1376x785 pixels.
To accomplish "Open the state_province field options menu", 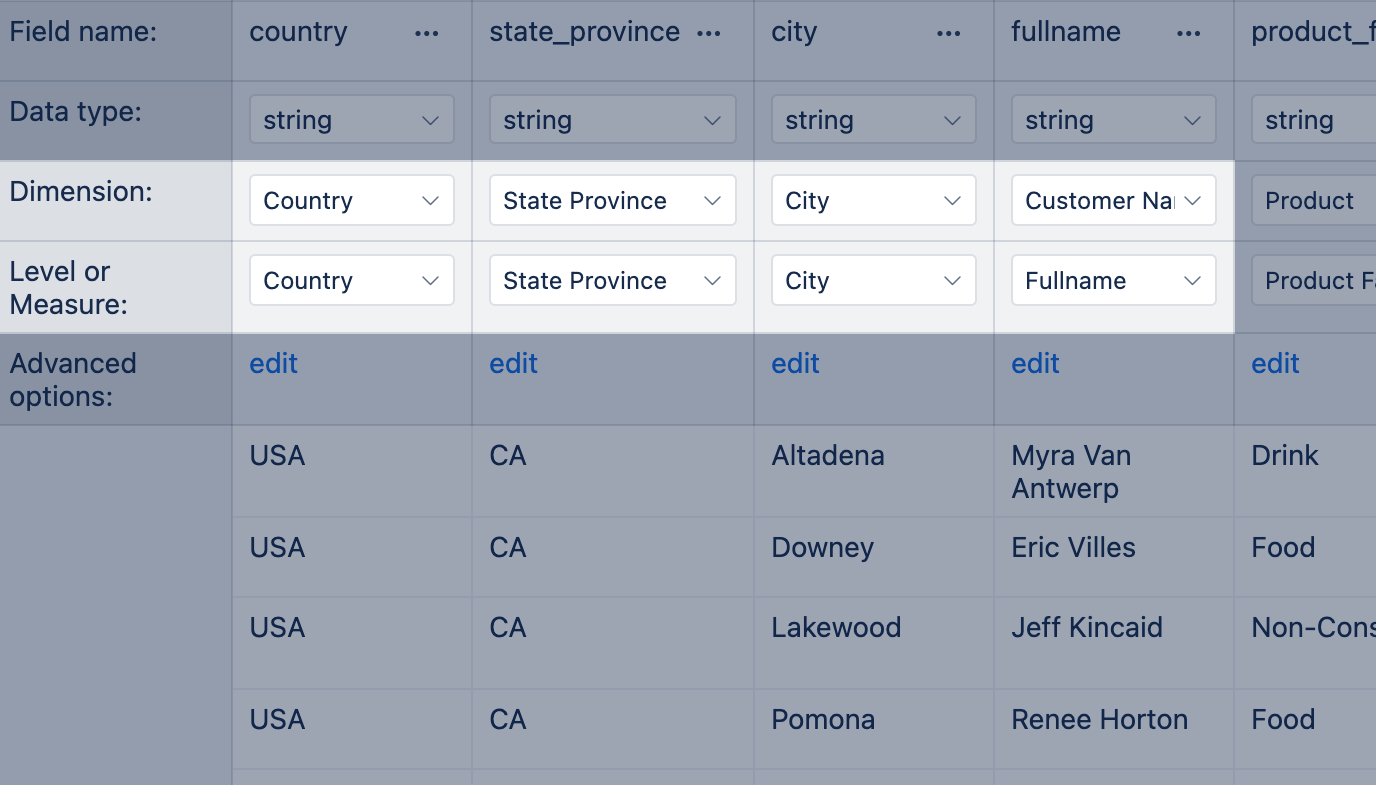I will 708,32.
